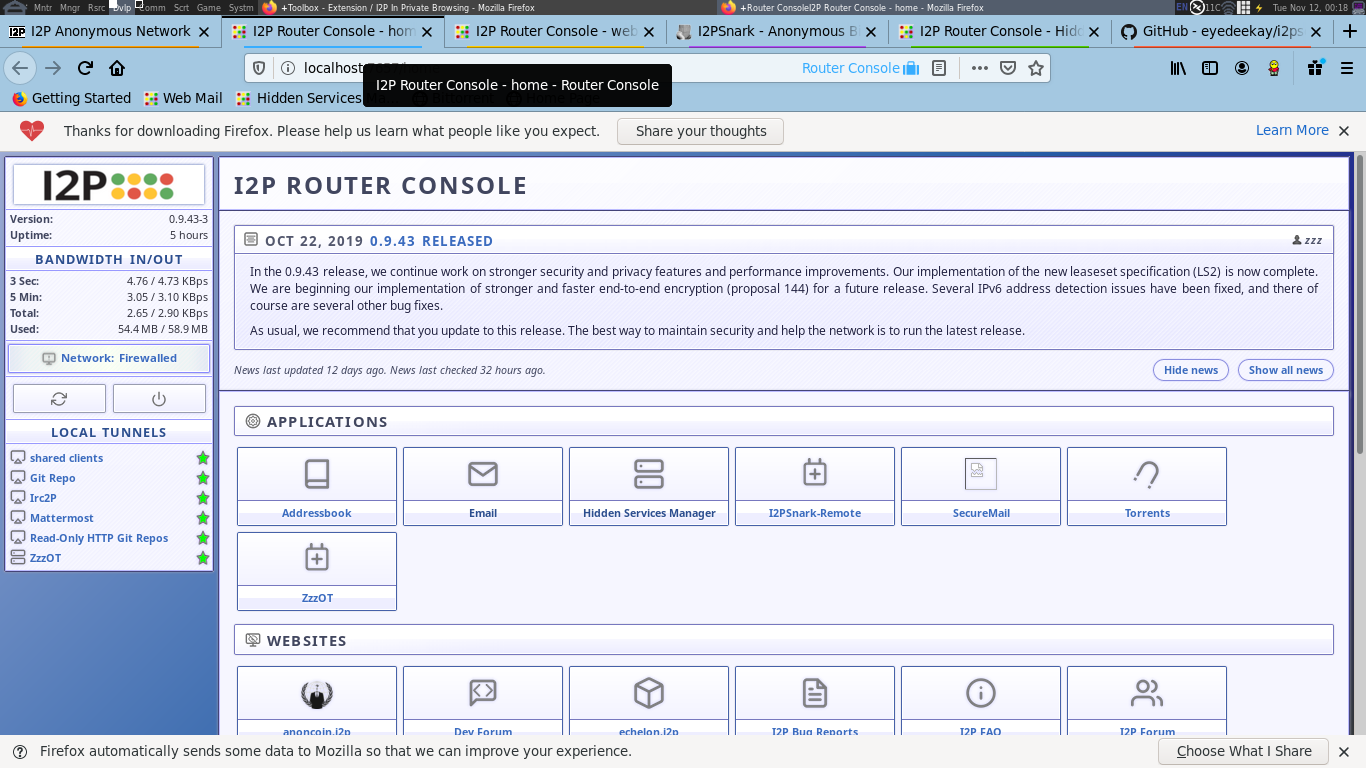Viewport: 1366px width, 768px height.
Task: Open the Firefox Library dropdown
Action: coord(1178,68)
